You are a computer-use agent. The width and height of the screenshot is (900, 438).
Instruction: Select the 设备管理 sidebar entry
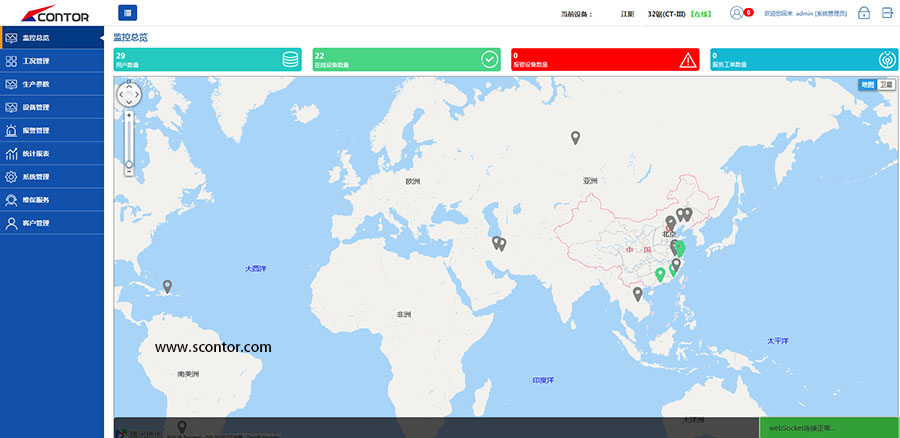tap(52, 107)
